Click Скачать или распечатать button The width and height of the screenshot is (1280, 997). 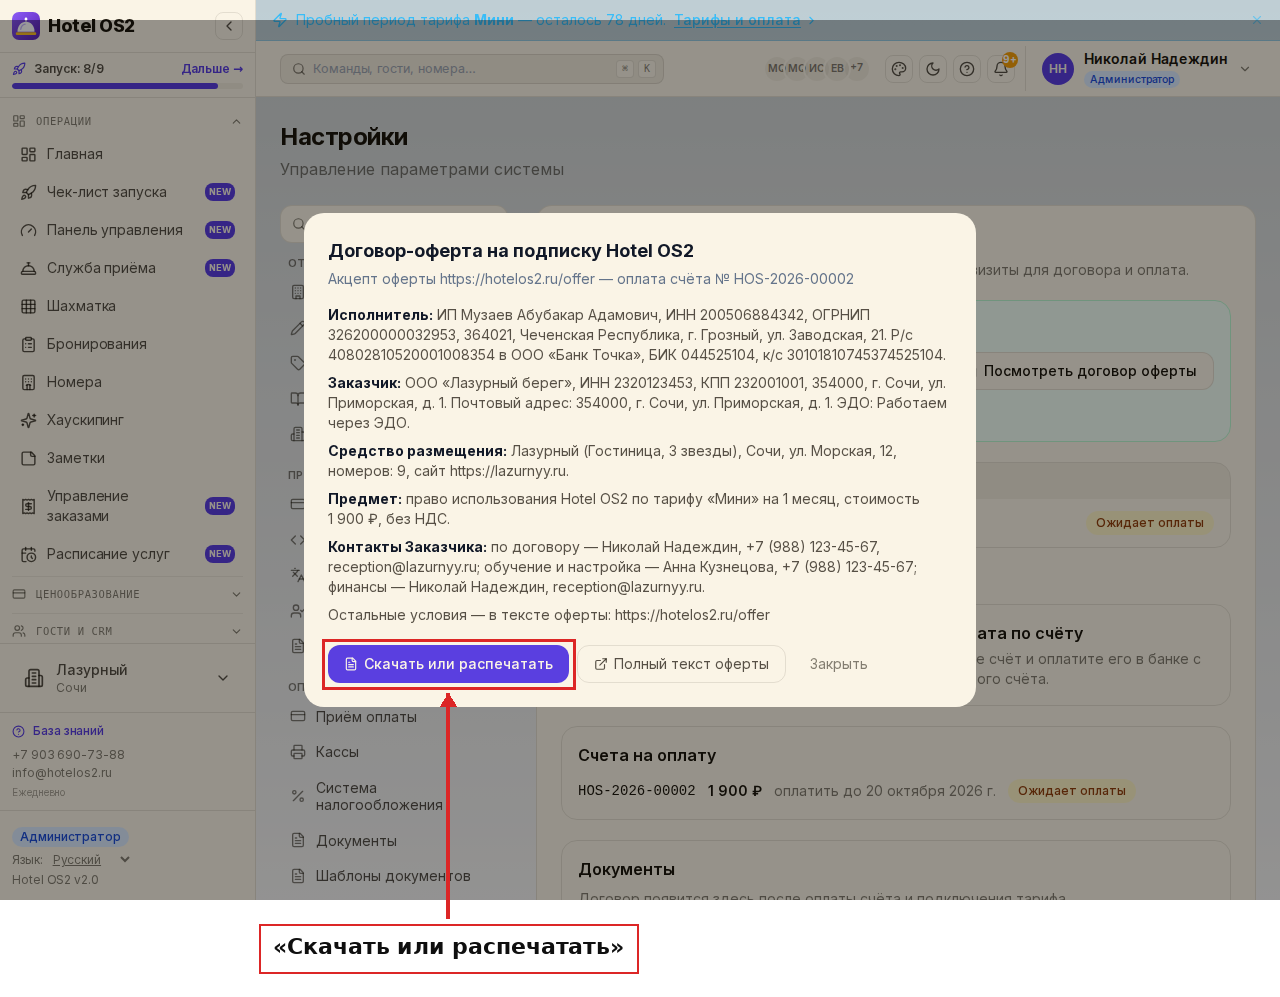(448, 664)
